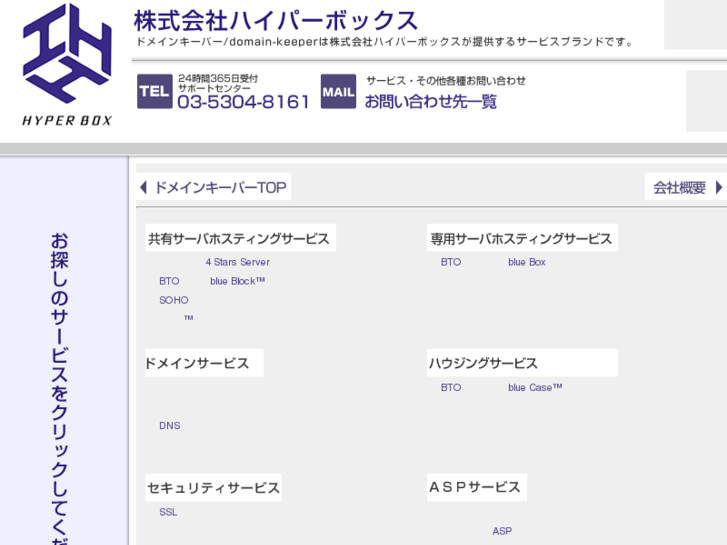Open the DNS link

[170, 425]
